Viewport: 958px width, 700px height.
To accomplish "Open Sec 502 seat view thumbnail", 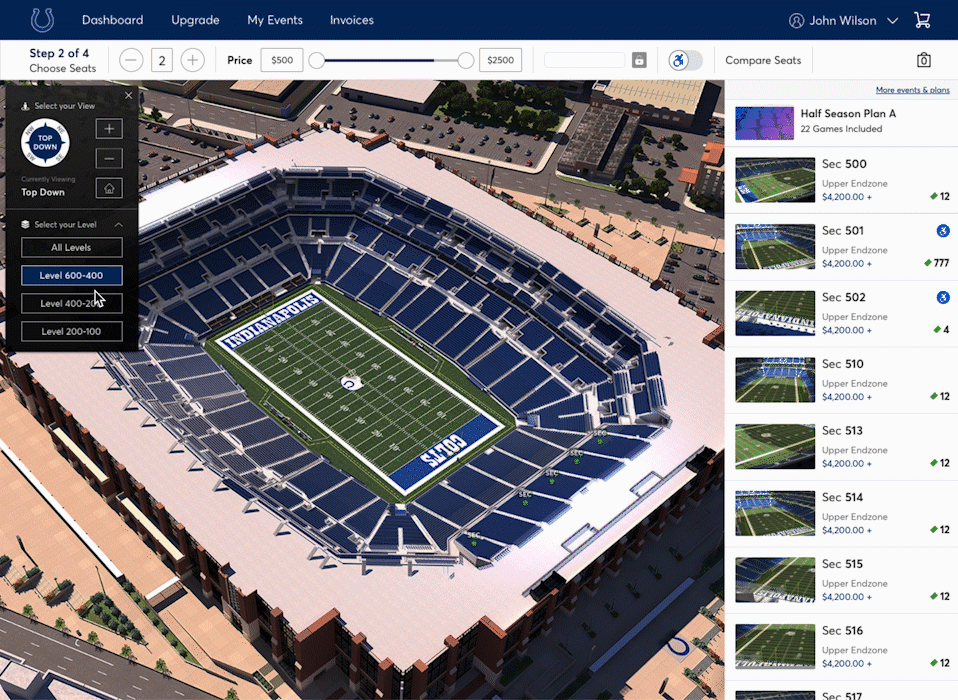I will pyautogui.click(x=775, y=313).
